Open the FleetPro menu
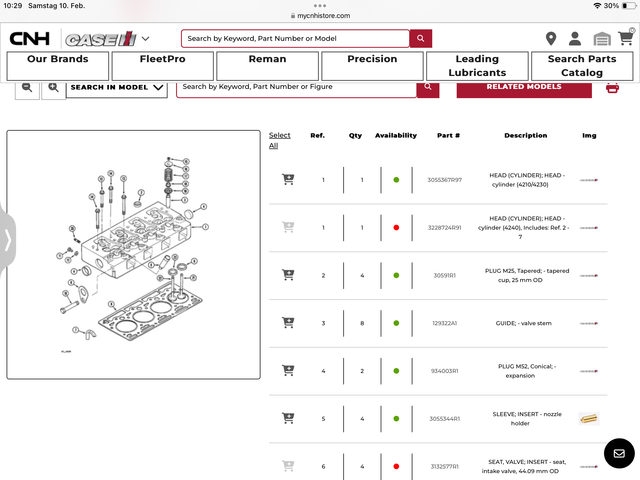 (x=162, y=66)
